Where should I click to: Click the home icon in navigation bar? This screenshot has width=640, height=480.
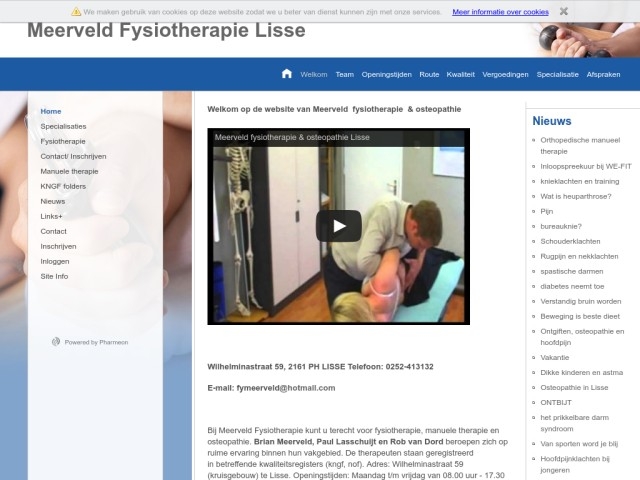[x=287, y=74]
